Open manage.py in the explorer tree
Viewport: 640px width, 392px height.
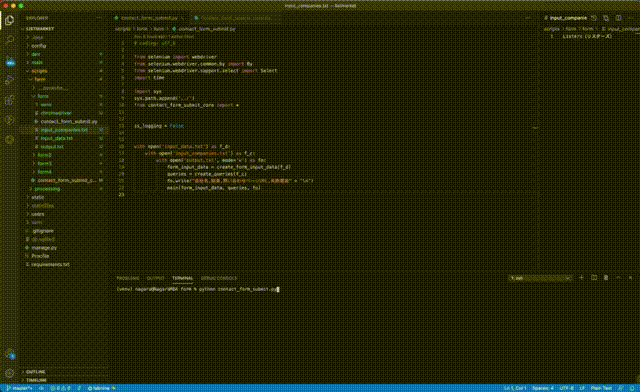pyautogui.click(x=44, y=248)
